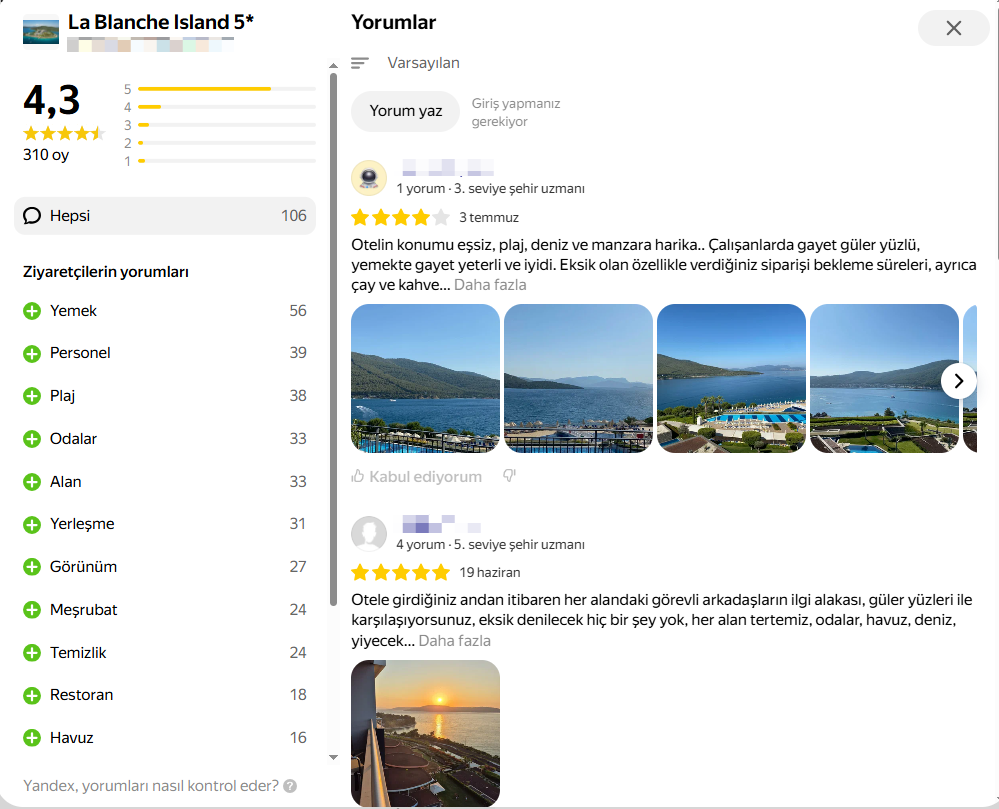
Task: Click first reviewer's avatar icon
Action: click(369, 178)
